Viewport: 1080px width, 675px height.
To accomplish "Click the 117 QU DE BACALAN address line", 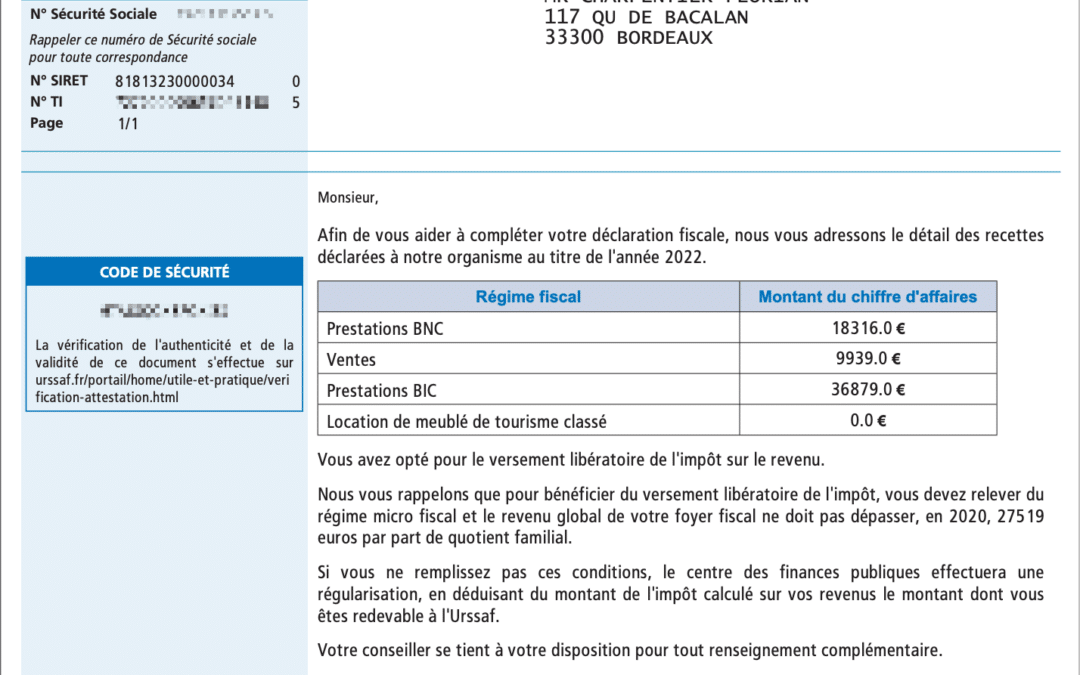I will click(646, 17).
